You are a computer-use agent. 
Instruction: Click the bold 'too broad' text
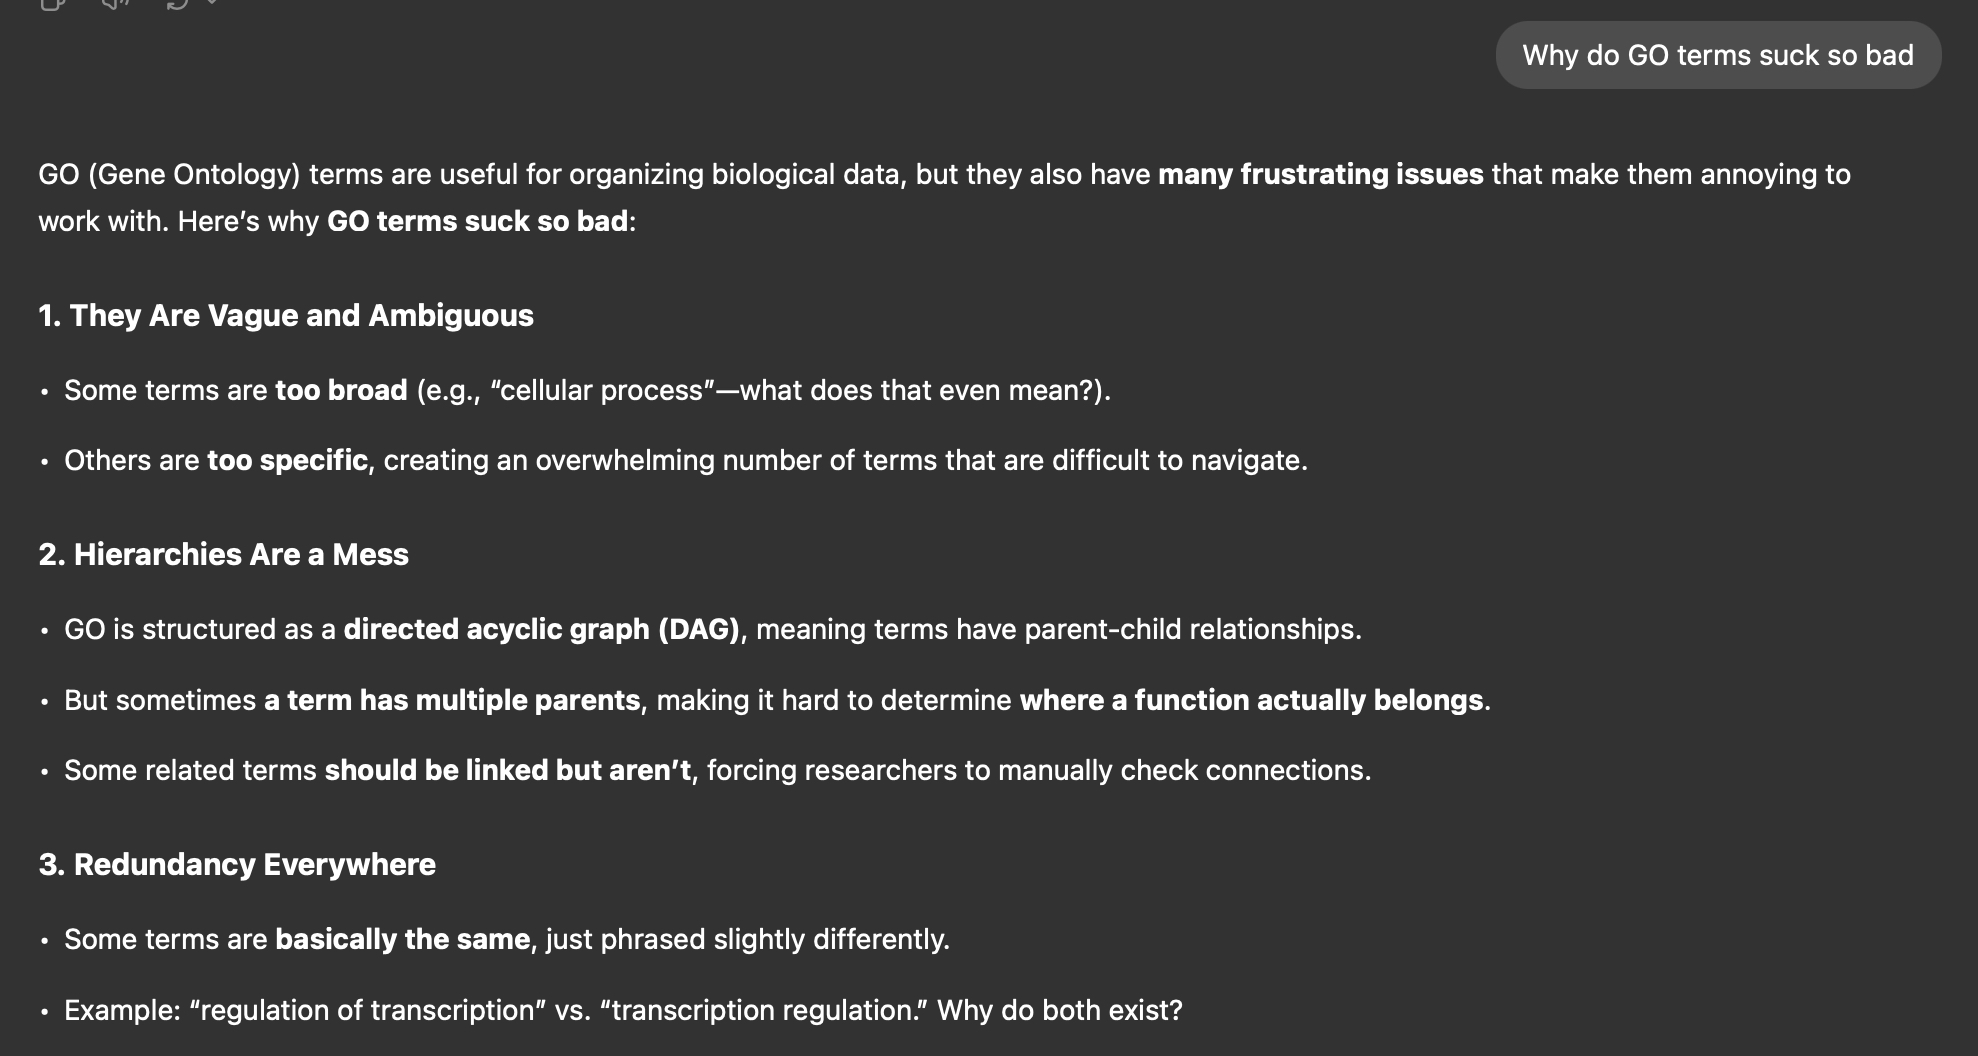click(x=341, y=391)
